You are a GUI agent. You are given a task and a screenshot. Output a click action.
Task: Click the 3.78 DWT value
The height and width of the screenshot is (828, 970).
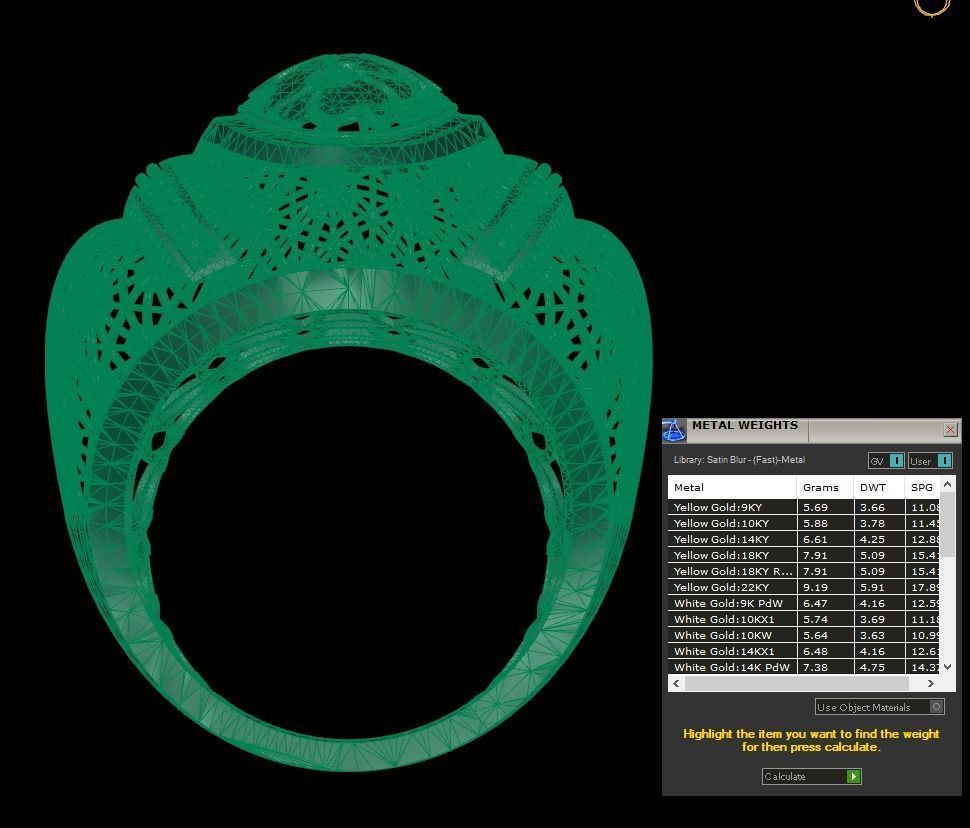tap(872, 523)
